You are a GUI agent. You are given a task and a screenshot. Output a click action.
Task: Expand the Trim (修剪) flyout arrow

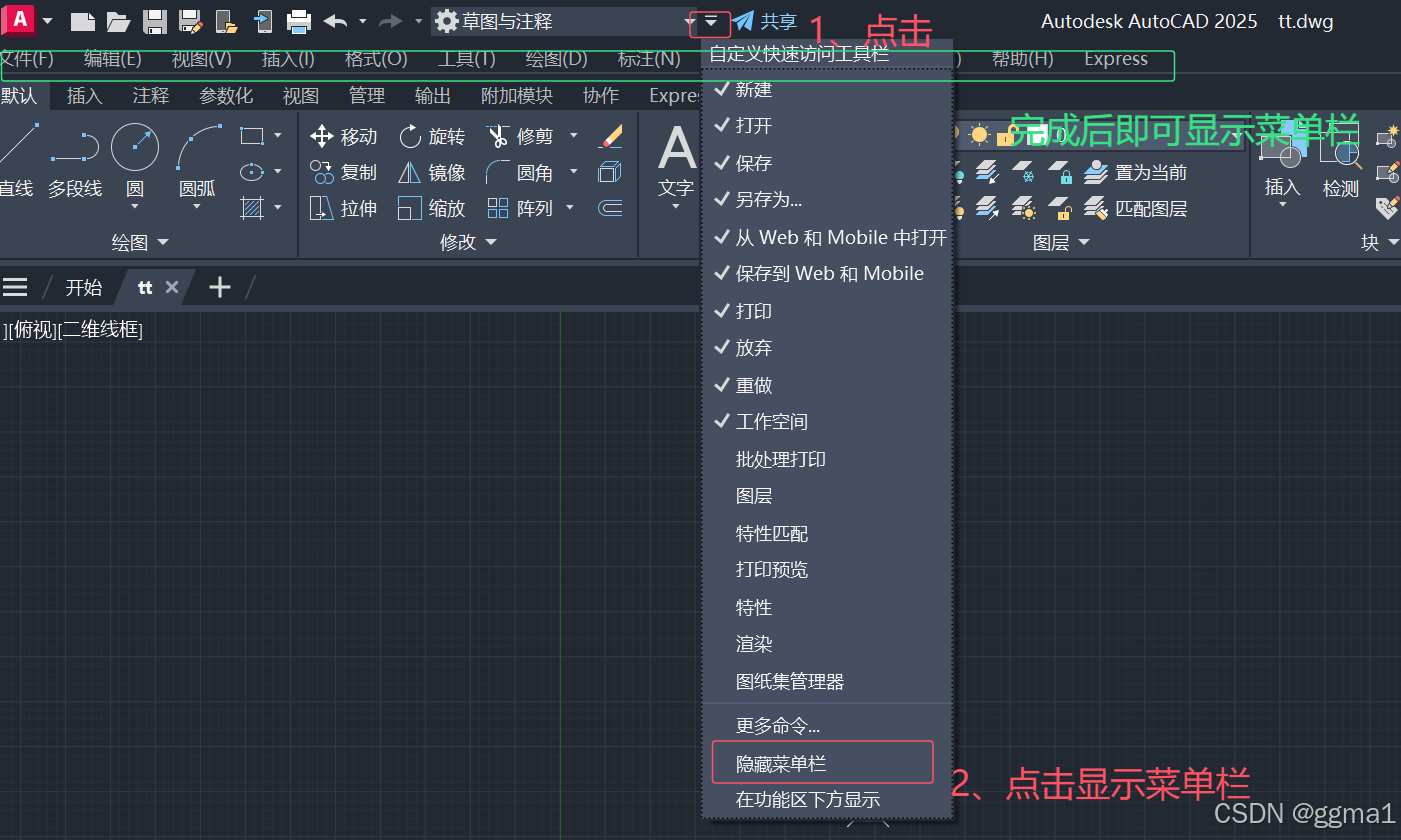[574, 135]
